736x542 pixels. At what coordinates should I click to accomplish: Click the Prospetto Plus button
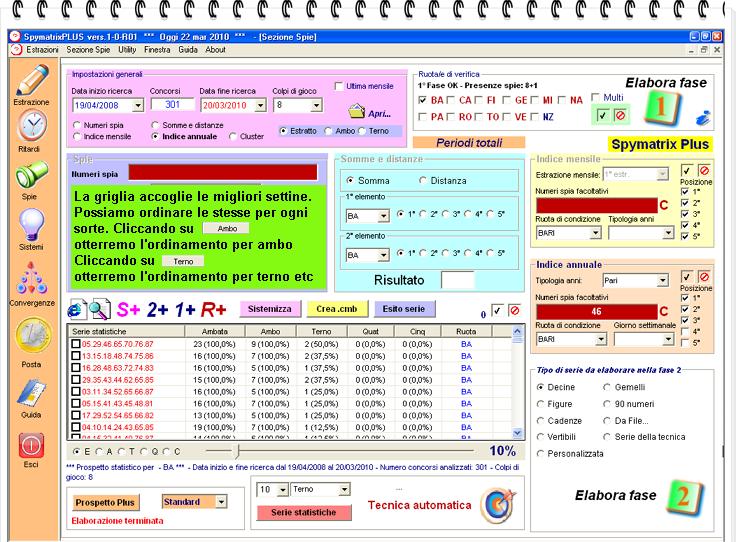tap(105, 503)
